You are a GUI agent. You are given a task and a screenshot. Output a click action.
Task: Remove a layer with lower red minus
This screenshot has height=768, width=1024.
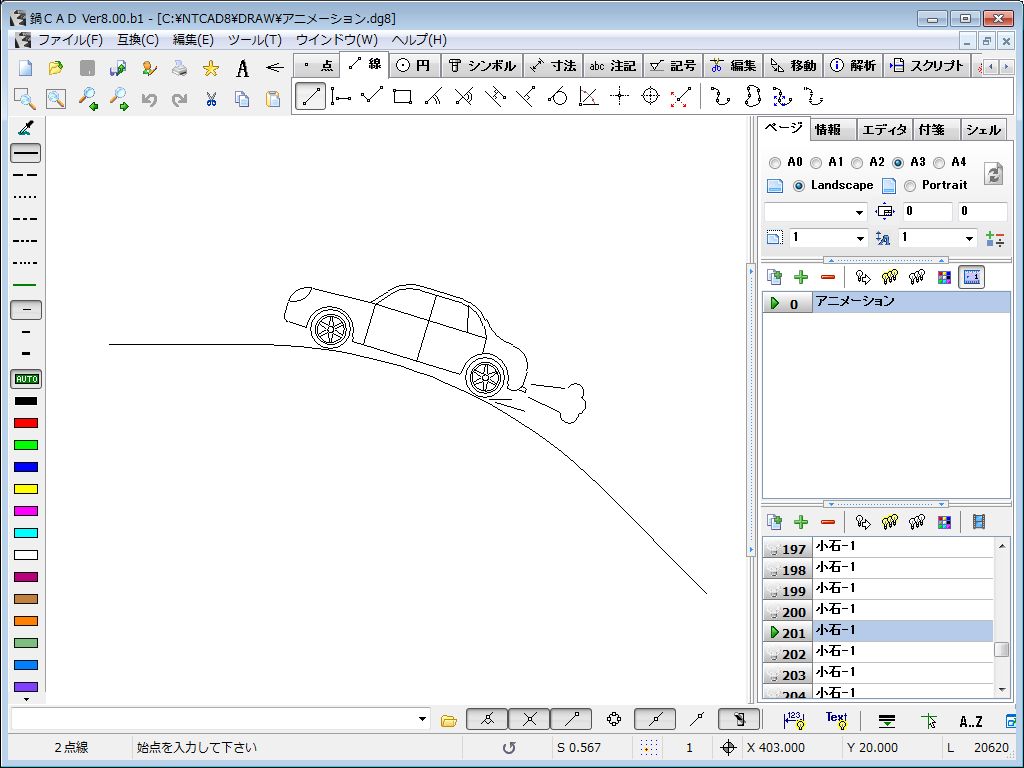pos(827,522)
